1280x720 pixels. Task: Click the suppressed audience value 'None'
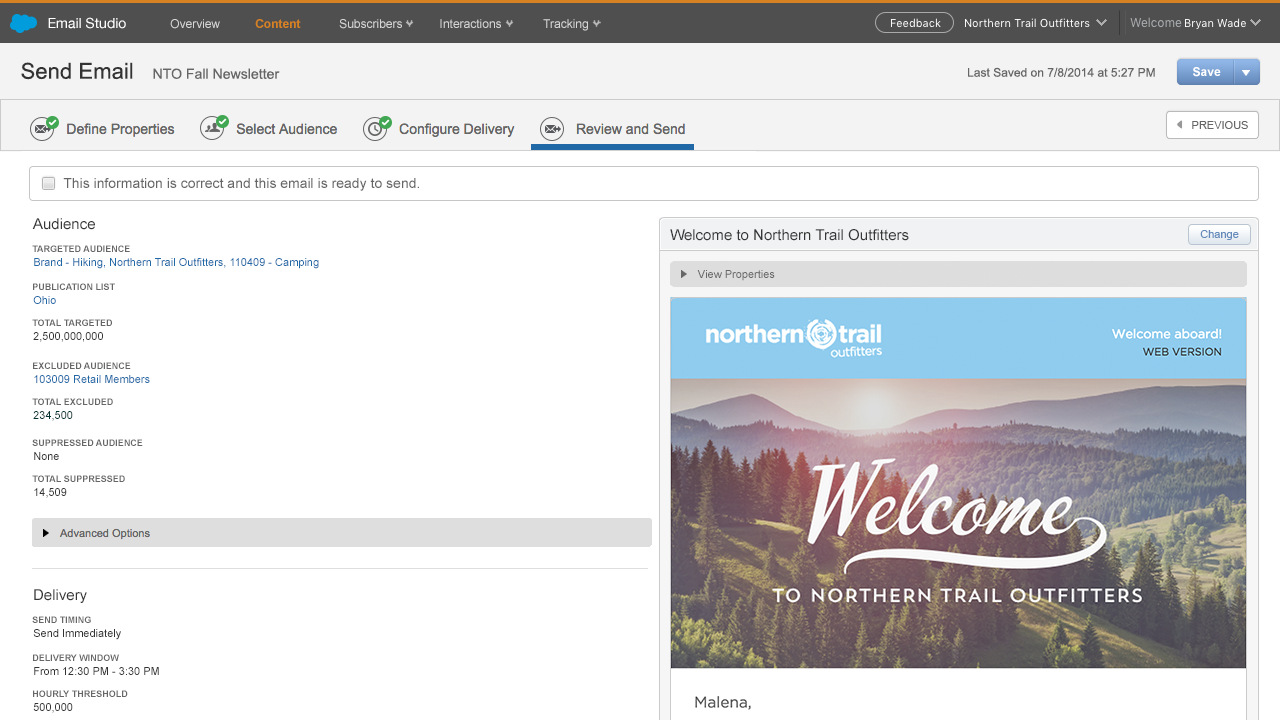coord(46,456)
